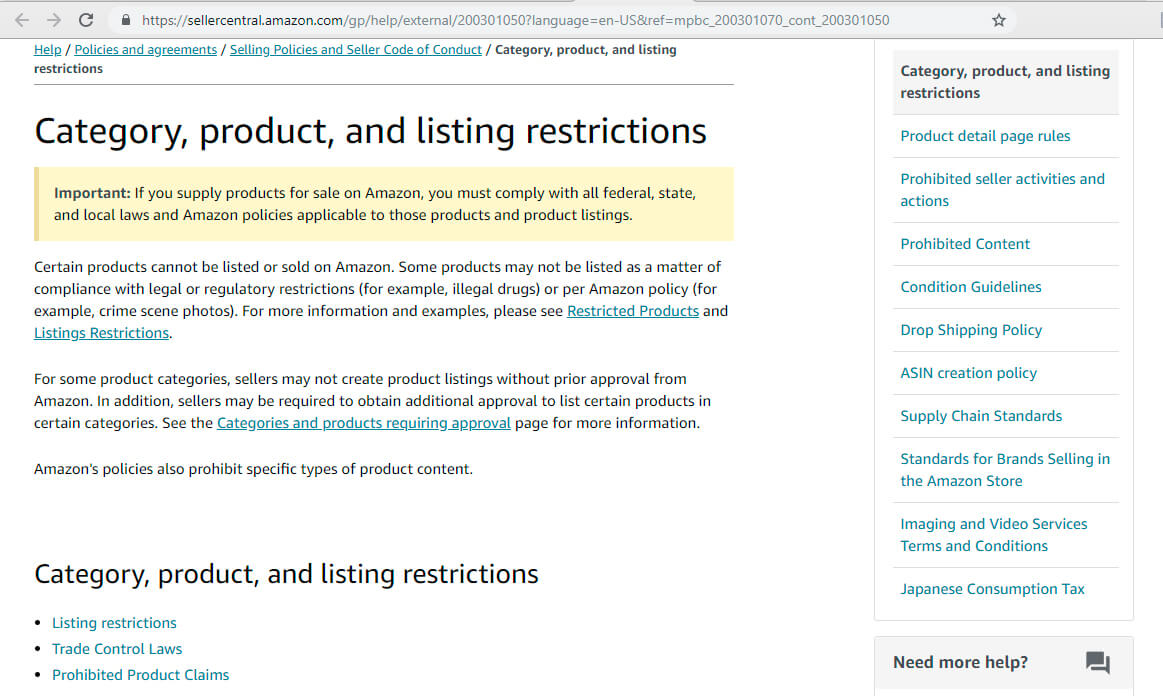
Task: Open the Prohibited Product Claims bullet link
Action: tap(140, 674)
